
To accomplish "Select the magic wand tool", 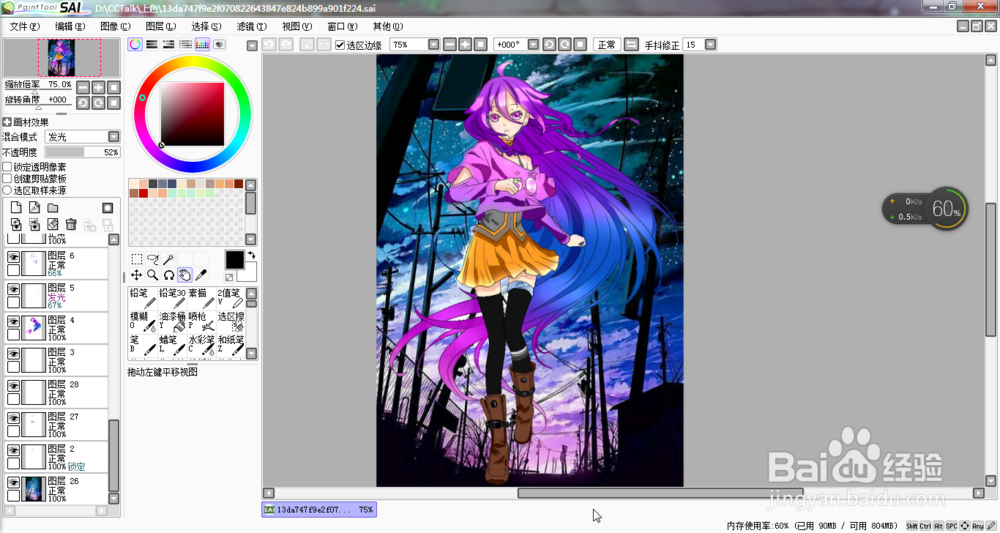I will point(168,259).
